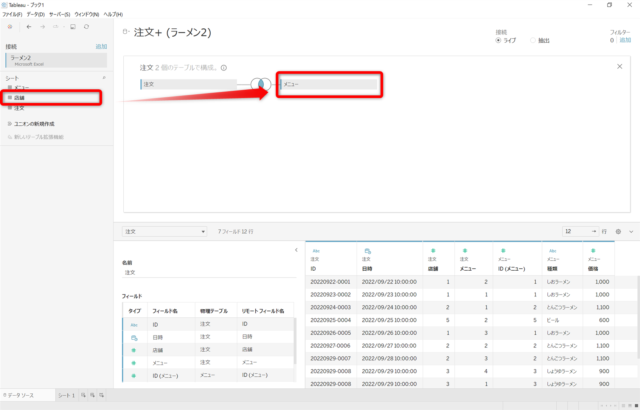Click the join Venn diagram icon
Image resolution: width=640 pixels, height=410 pixels.
[260, 84]
